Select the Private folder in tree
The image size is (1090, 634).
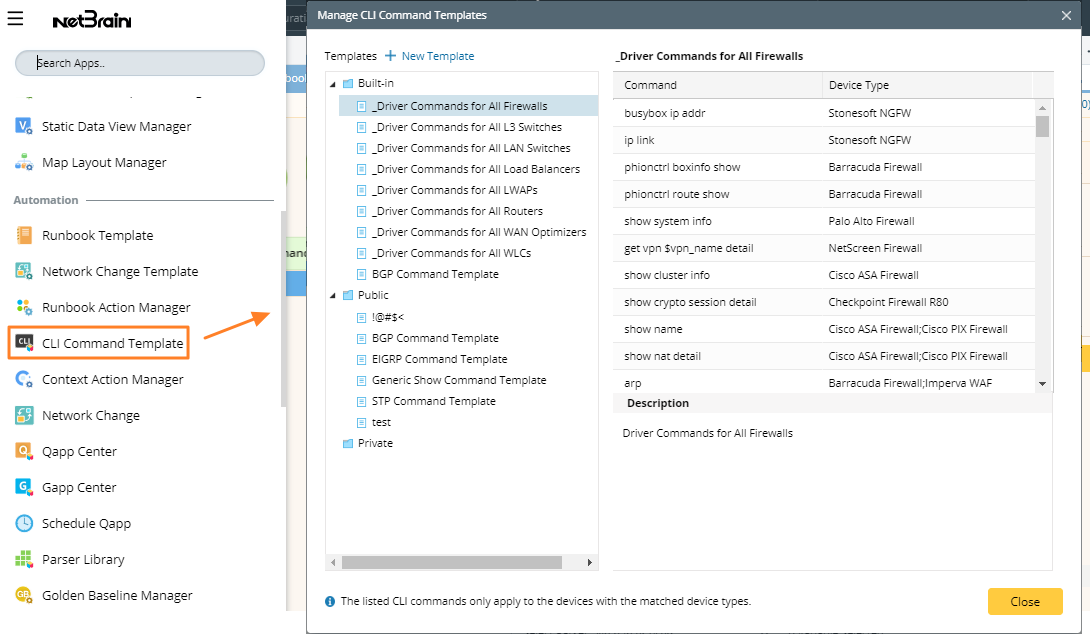point(375,443)
